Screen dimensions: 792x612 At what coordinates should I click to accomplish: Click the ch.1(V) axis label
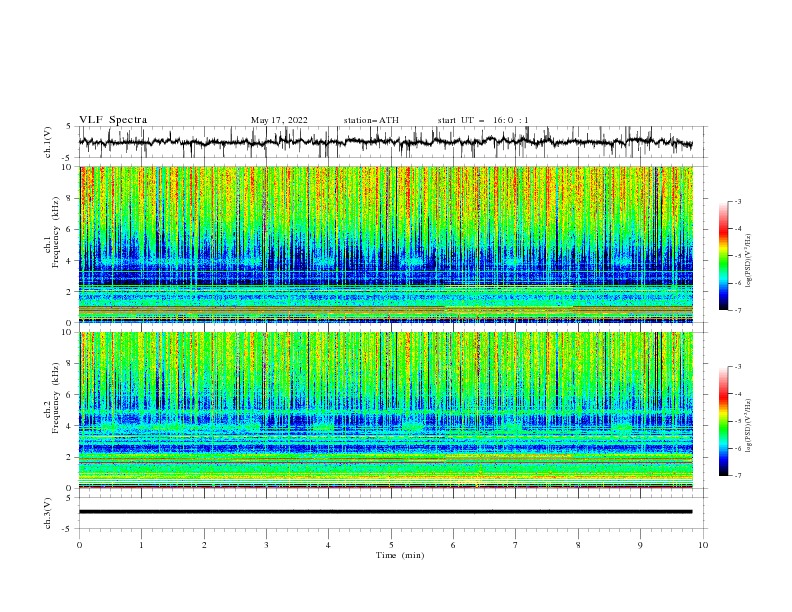[48, 142]
